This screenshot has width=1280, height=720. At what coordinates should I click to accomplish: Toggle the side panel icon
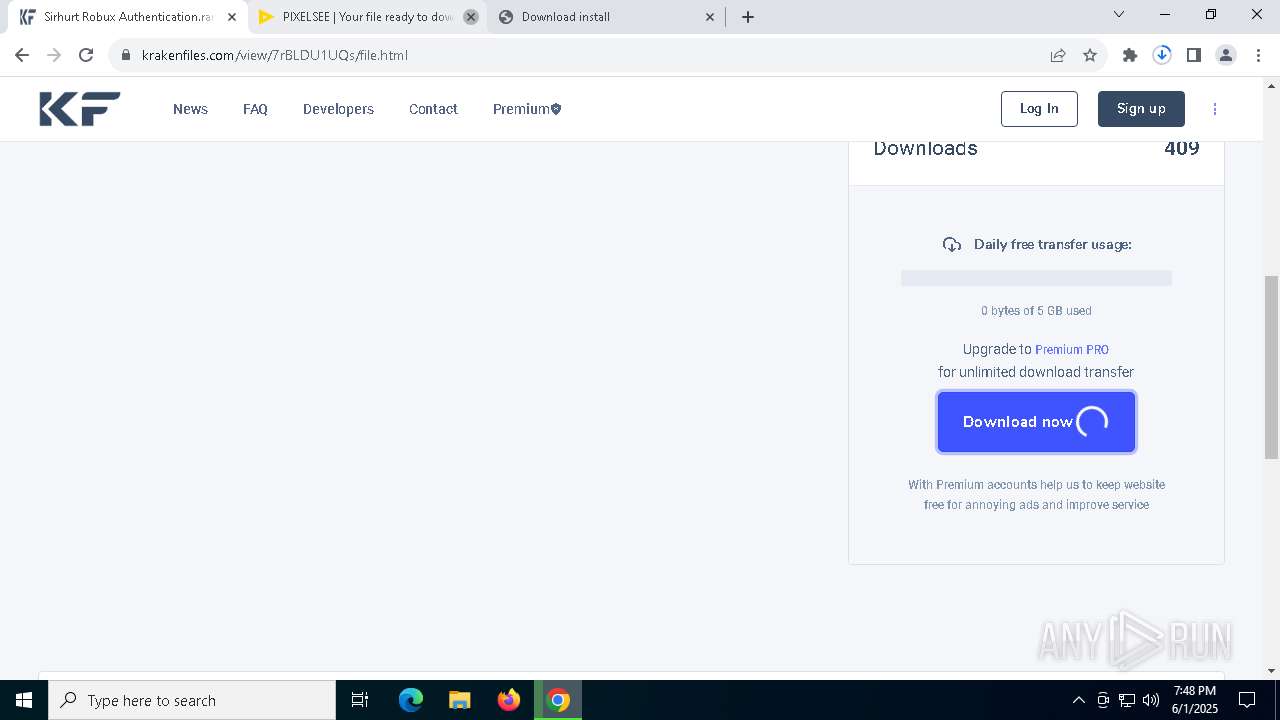tap(1194, 55)
